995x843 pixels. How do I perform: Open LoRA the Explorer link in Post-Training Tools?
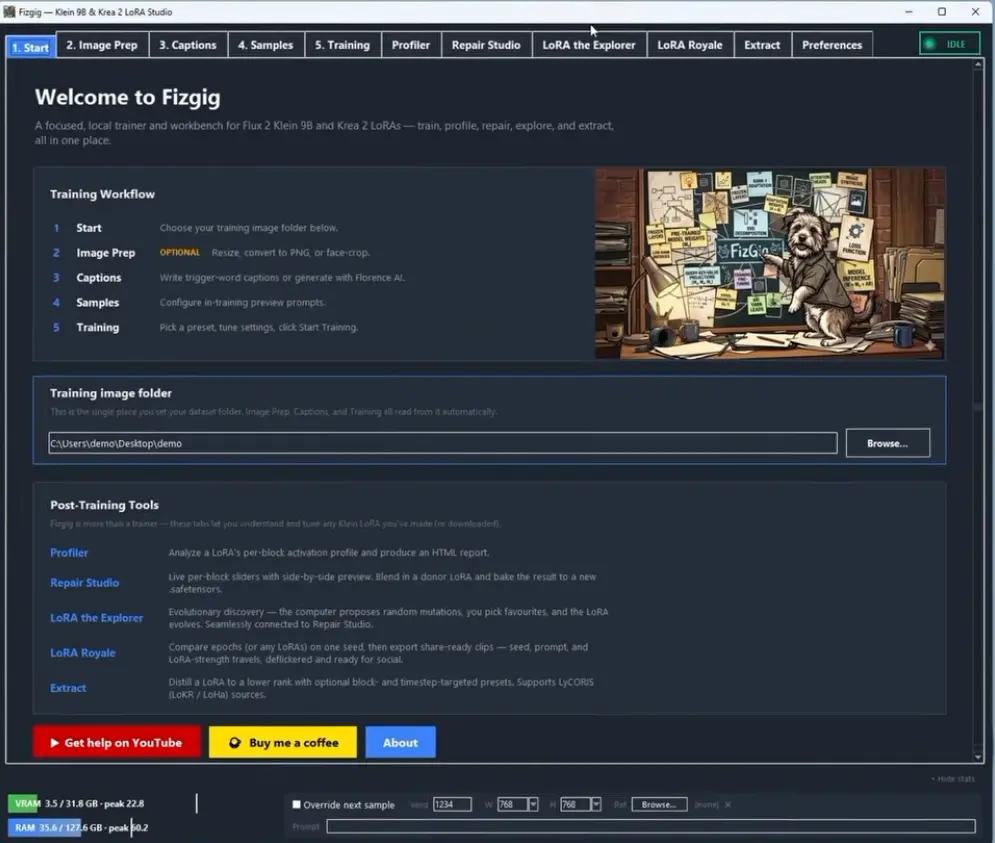[96, 618]
